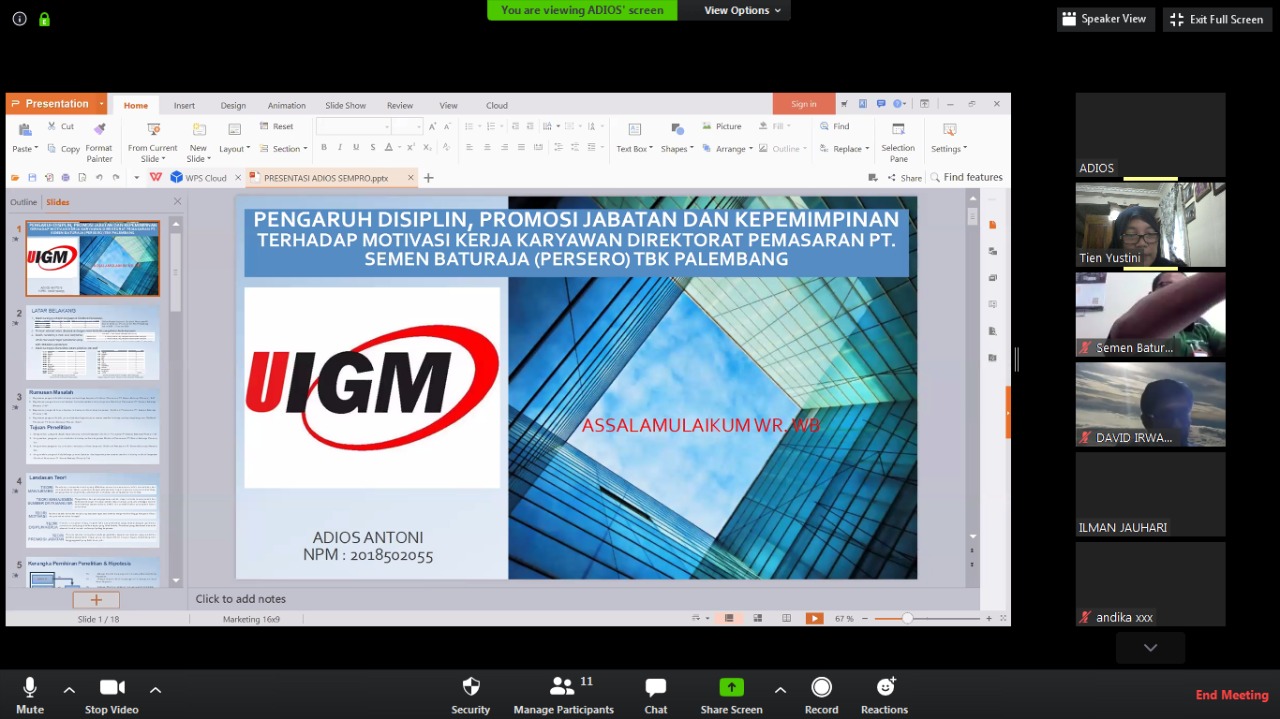Mute the Zoom microphone
1280x719 pixels.
tap(30, 695)
